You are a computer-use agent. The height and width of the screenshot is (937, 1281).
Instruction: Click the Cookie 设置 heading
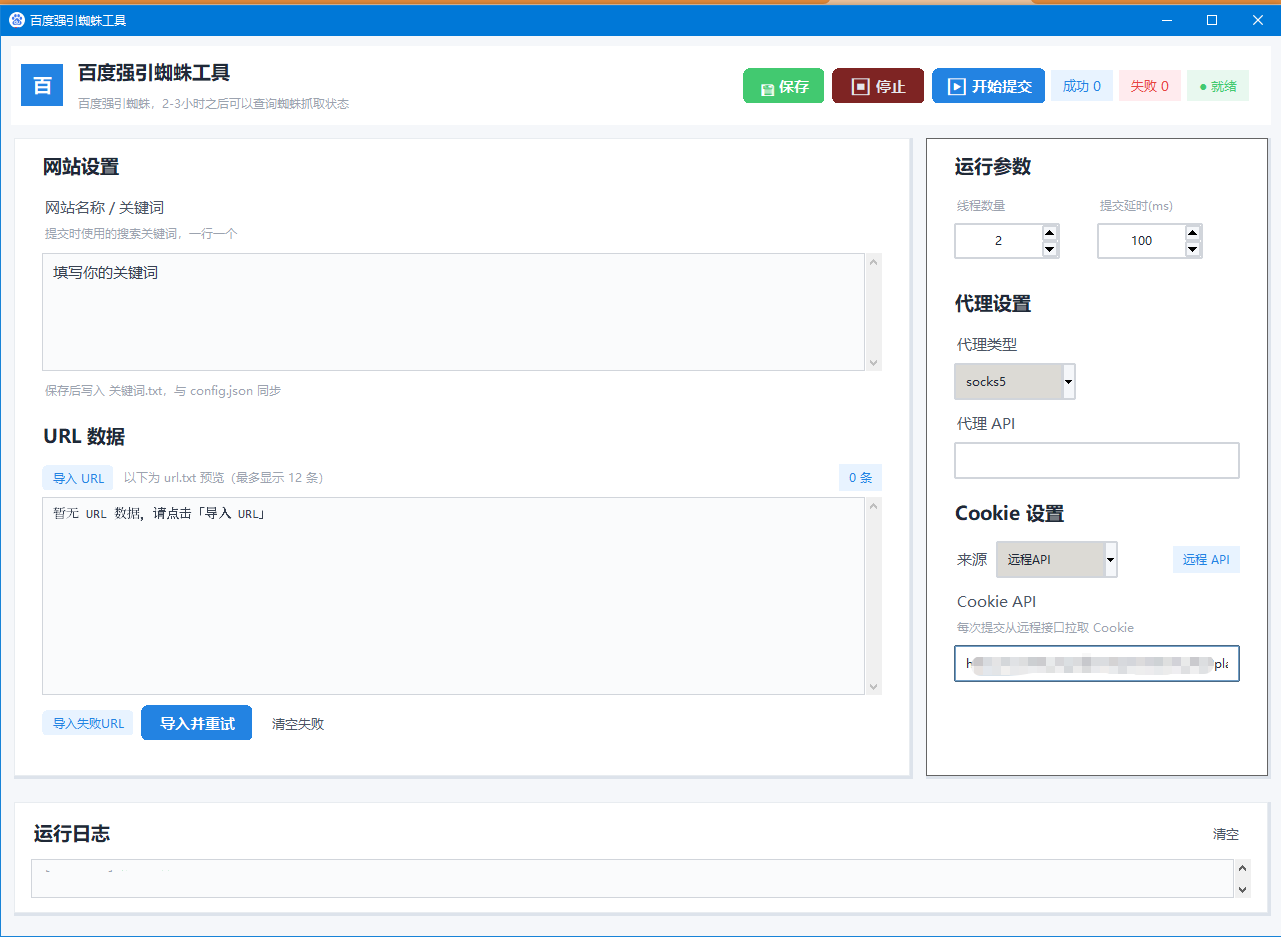pos(1010,514)
